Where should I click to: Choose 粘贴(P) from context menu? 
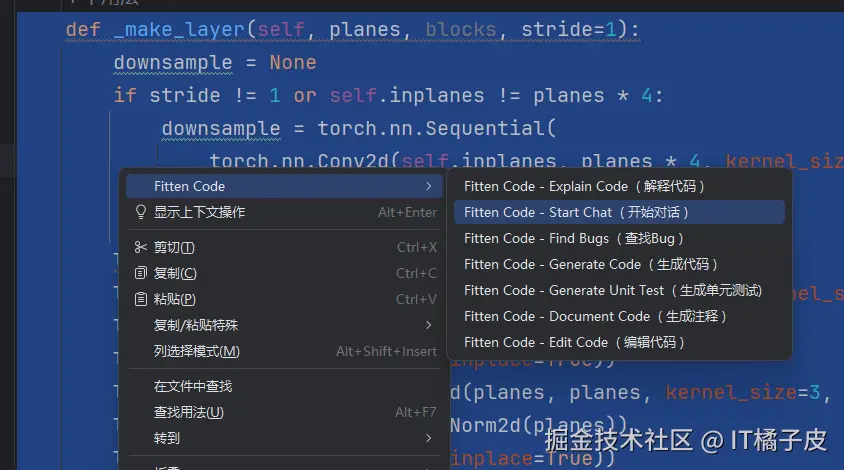[x=284, y=299]
